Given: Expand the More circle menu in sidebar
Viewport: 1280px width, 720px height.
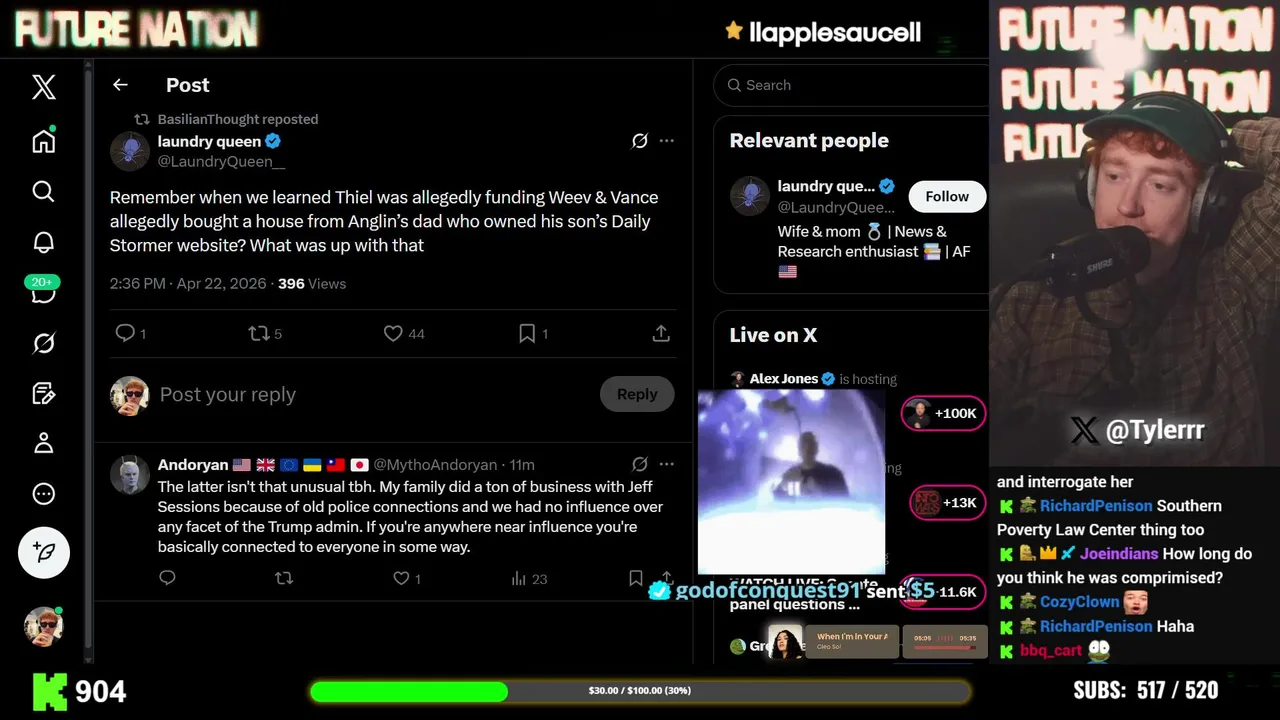Looking at the screenshot, I should (43, 493).
